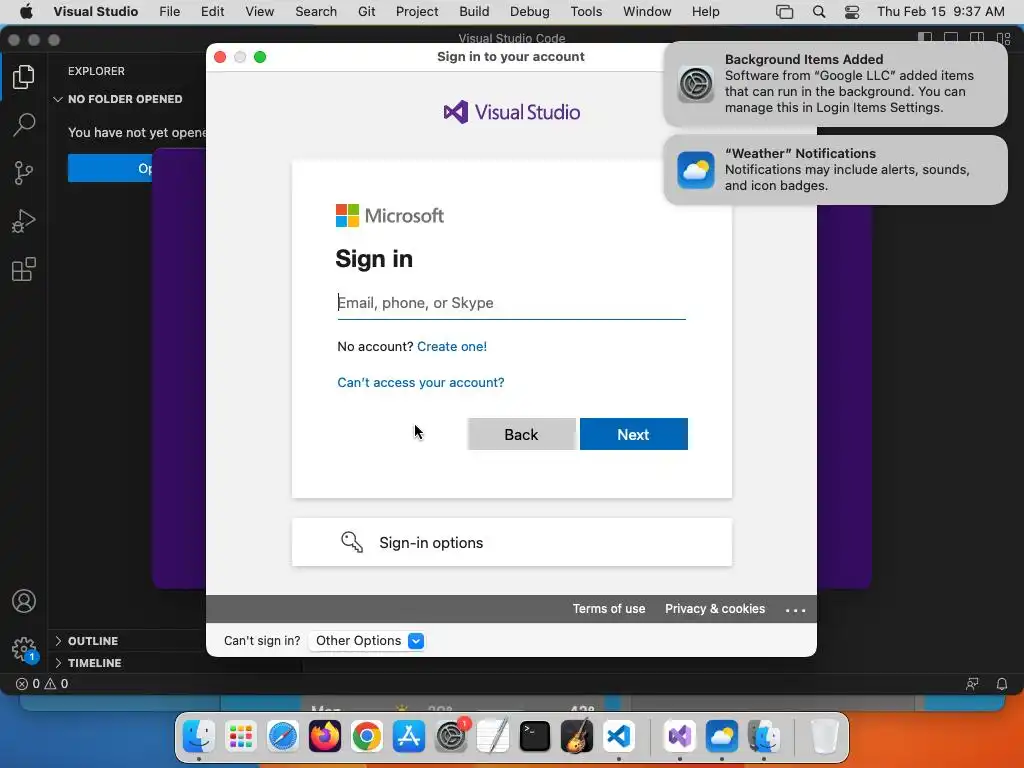
Task: Open Finder from the Dock
Action: (199, 737)
